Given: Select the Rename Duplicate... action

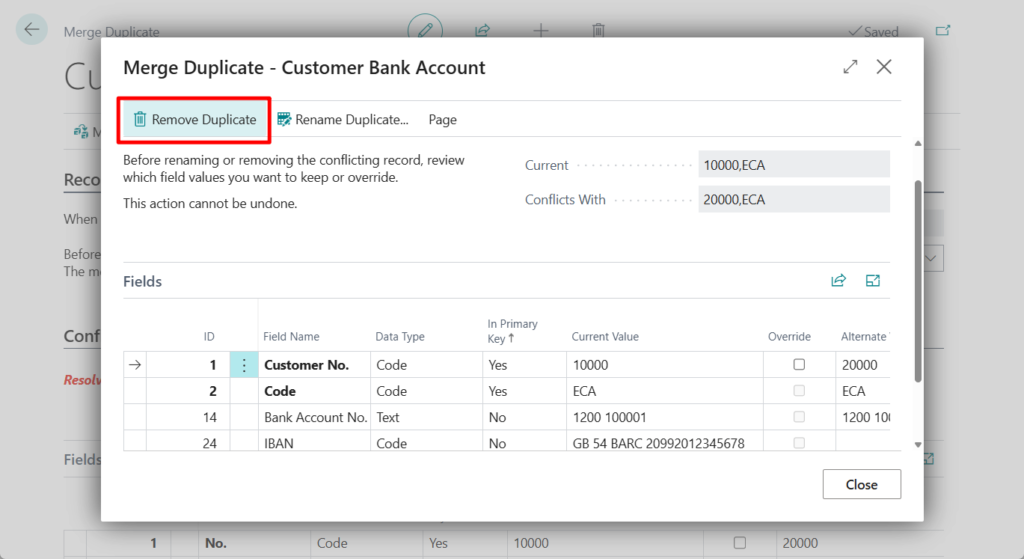Looking at the screenshot, I should click(351, 120).
